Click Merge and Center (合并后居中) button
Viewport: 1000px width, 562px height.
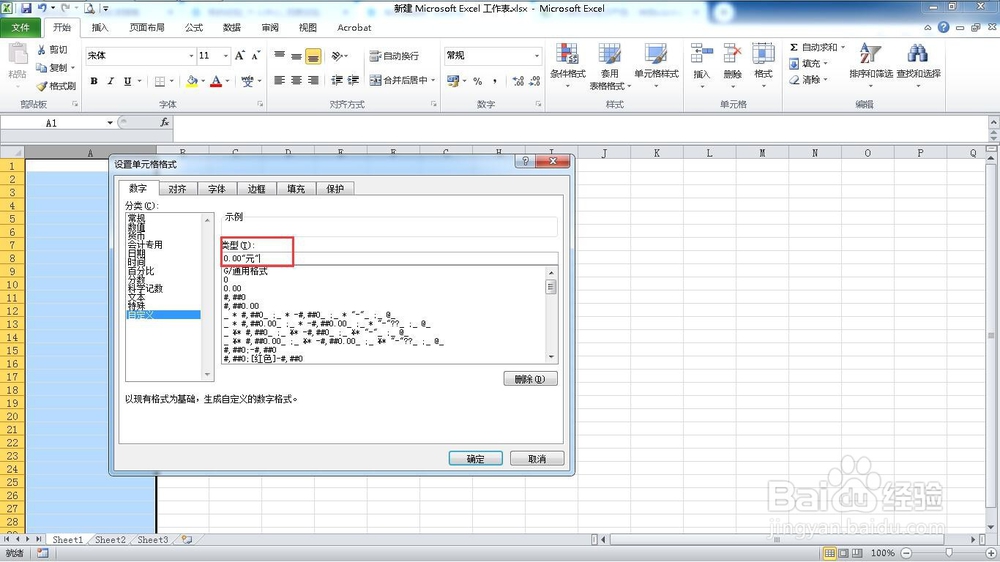click(x=398, y=80)
